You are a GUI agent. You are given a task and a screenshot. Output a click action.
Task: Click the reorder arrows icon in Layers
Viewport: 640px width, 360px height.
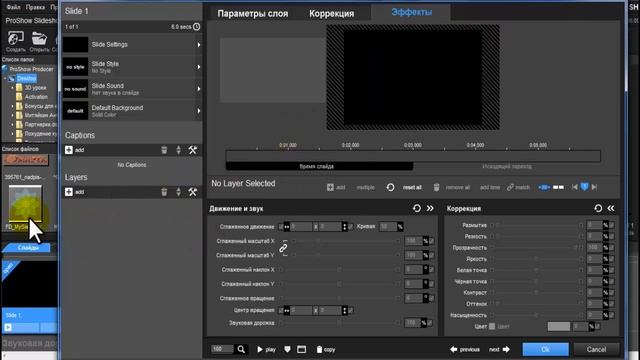(x=178, y=192)
